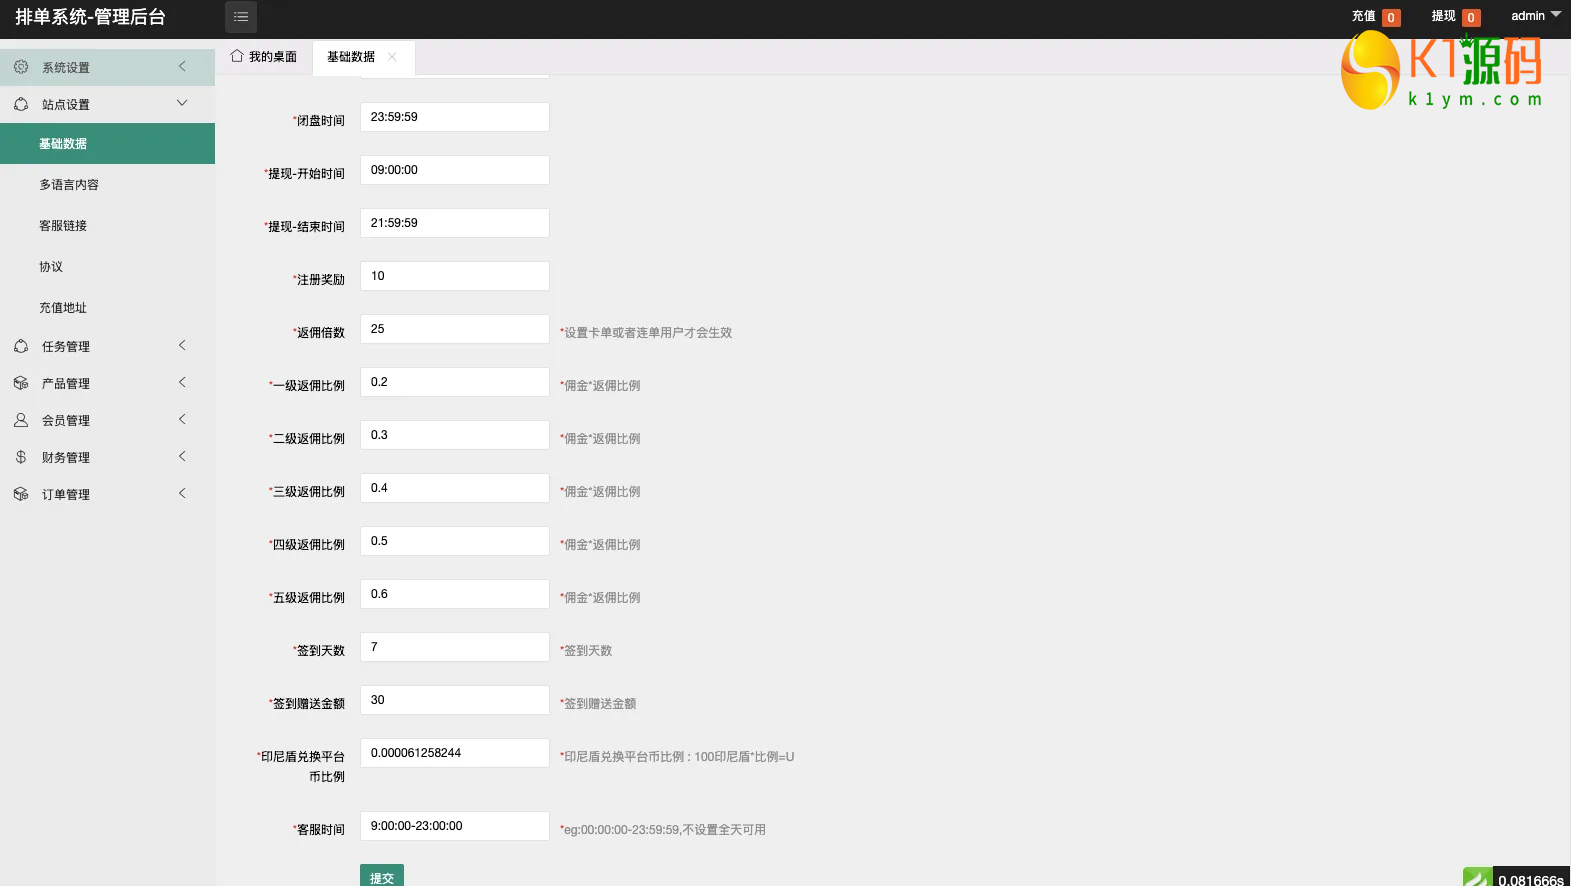Collapse the 站点设置 menu chevron

point(182,103)
